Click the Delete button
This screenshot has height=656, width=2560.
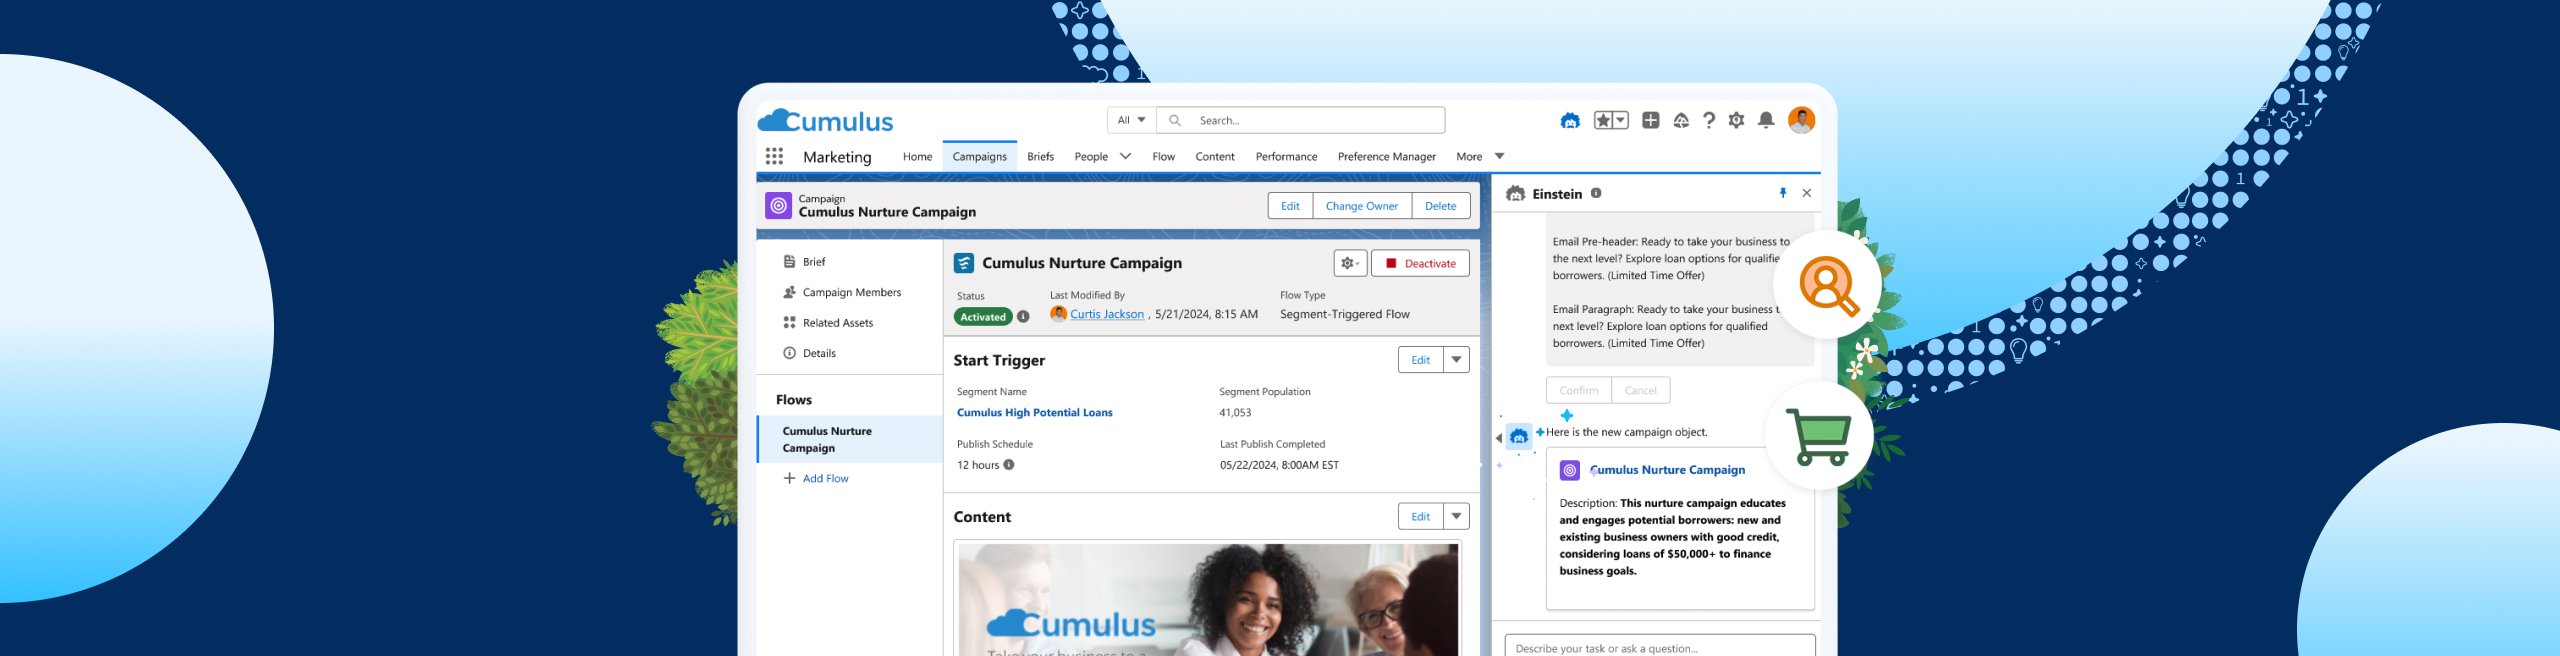pyautogui.click(x=1440, y=206)
